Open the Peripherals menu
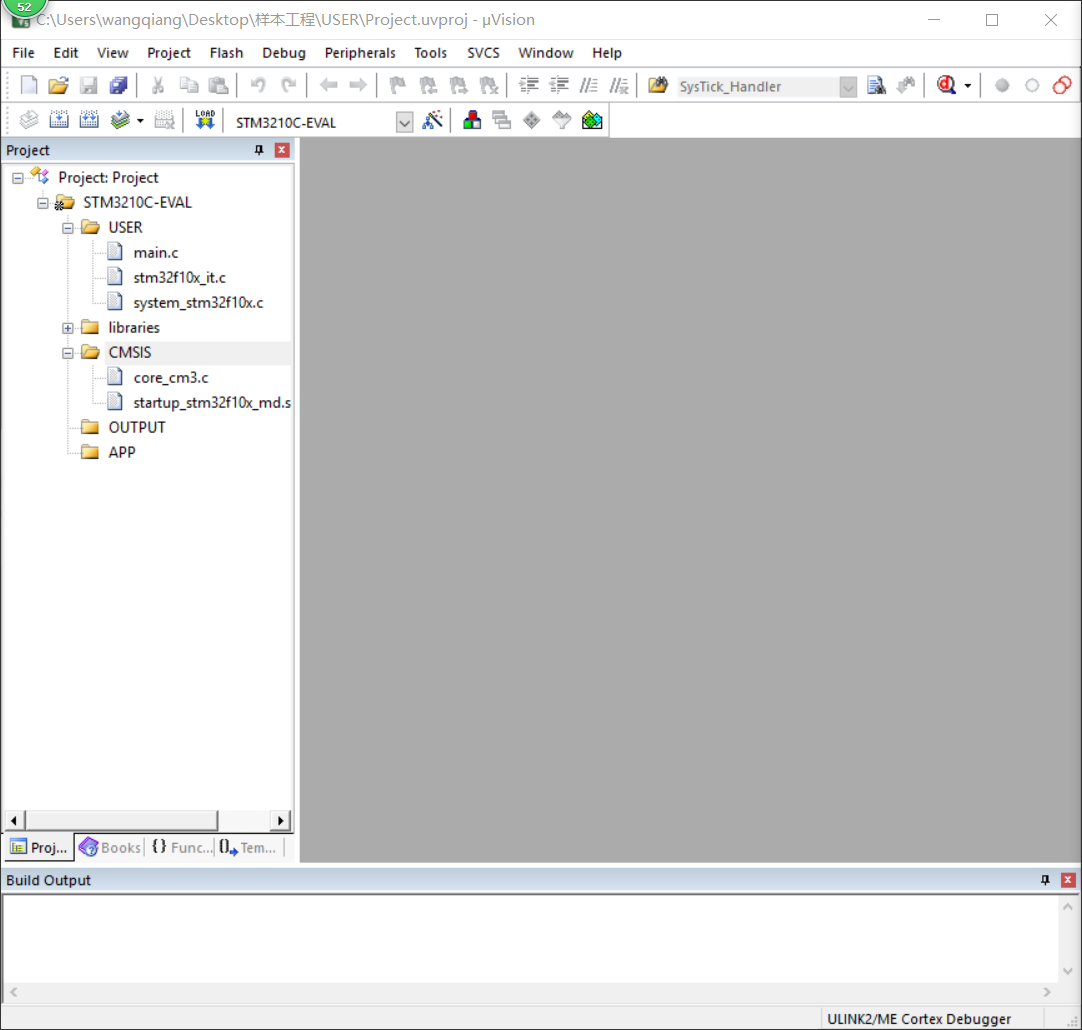Viewport: 1082px width, 1030px height. (x=359, y=53)
